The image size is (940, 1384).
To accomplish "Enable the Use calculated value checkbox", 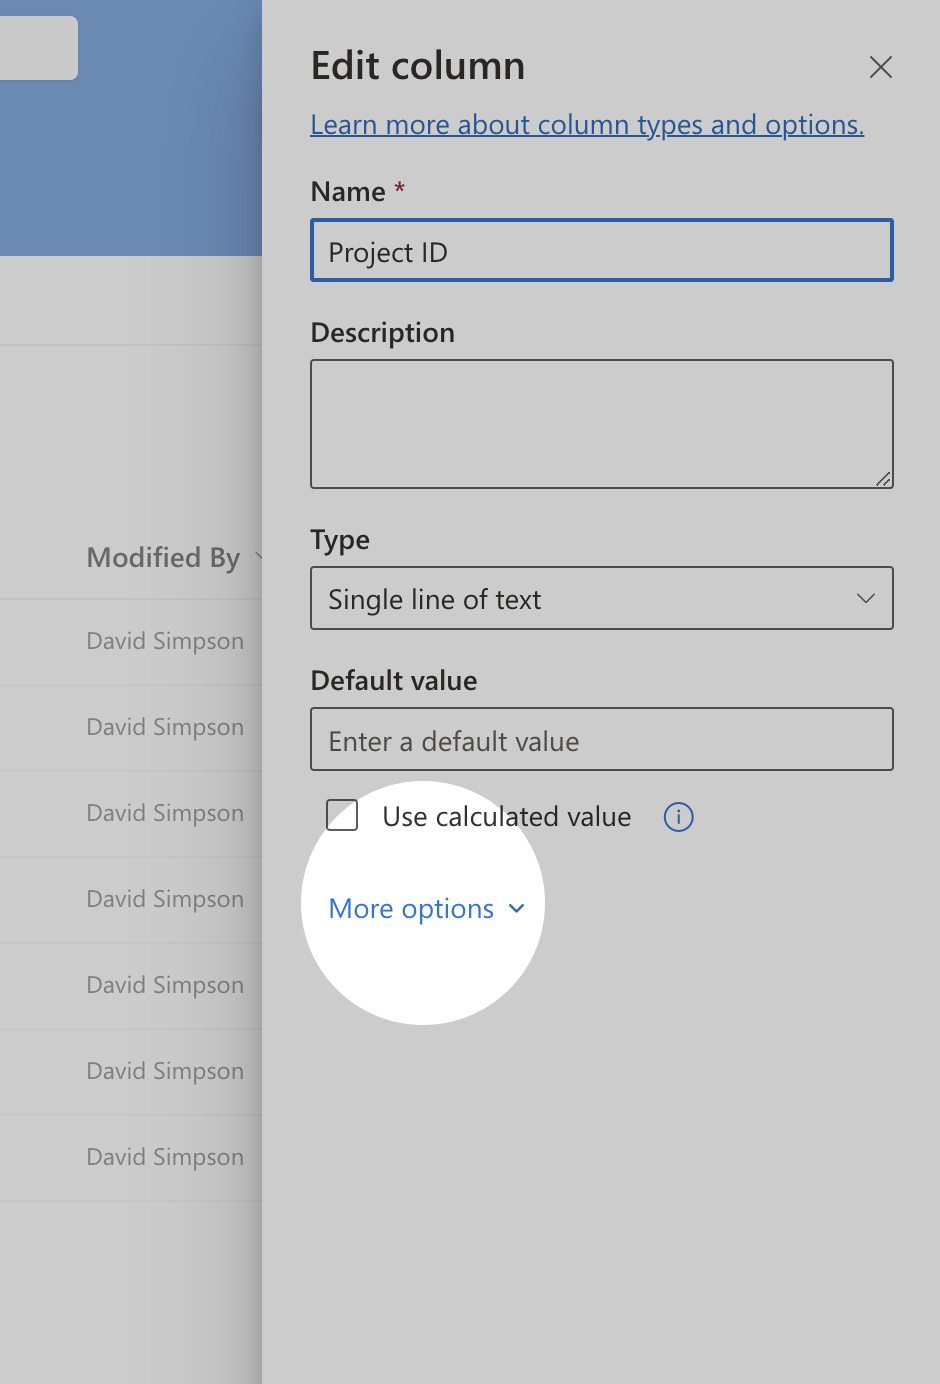I will click(x=343, y=816).
